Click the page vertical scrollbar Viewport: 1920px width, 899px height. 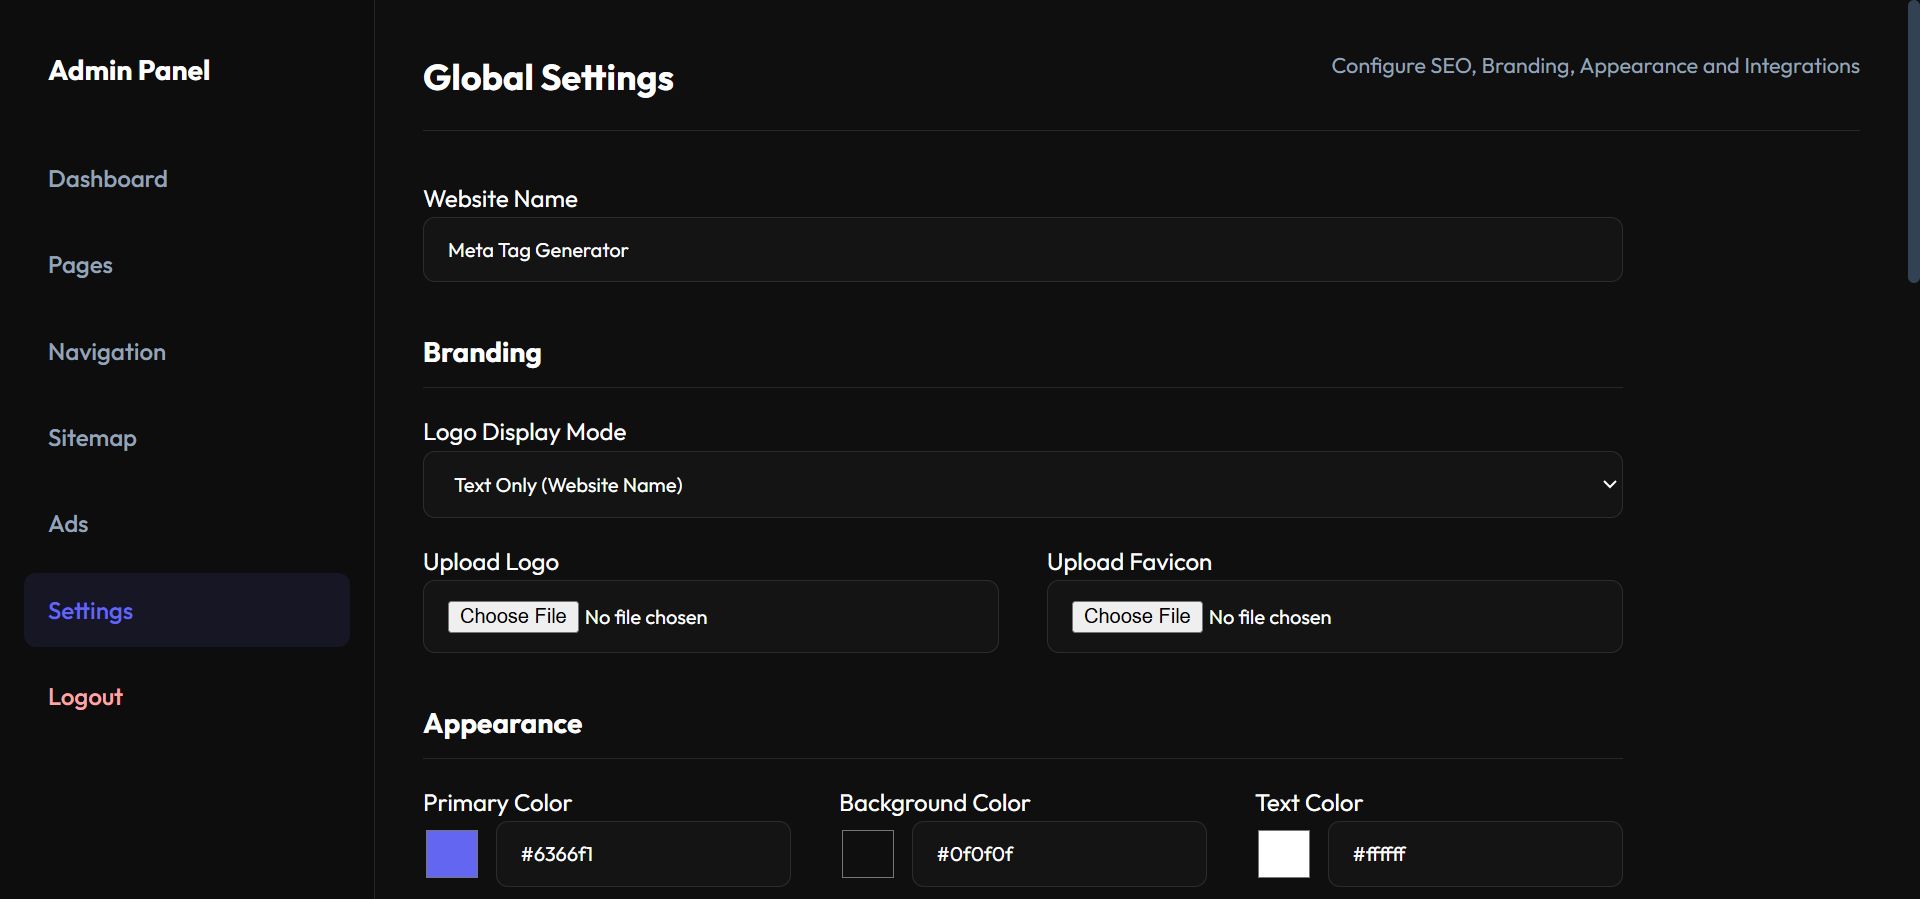(1913, 140)
